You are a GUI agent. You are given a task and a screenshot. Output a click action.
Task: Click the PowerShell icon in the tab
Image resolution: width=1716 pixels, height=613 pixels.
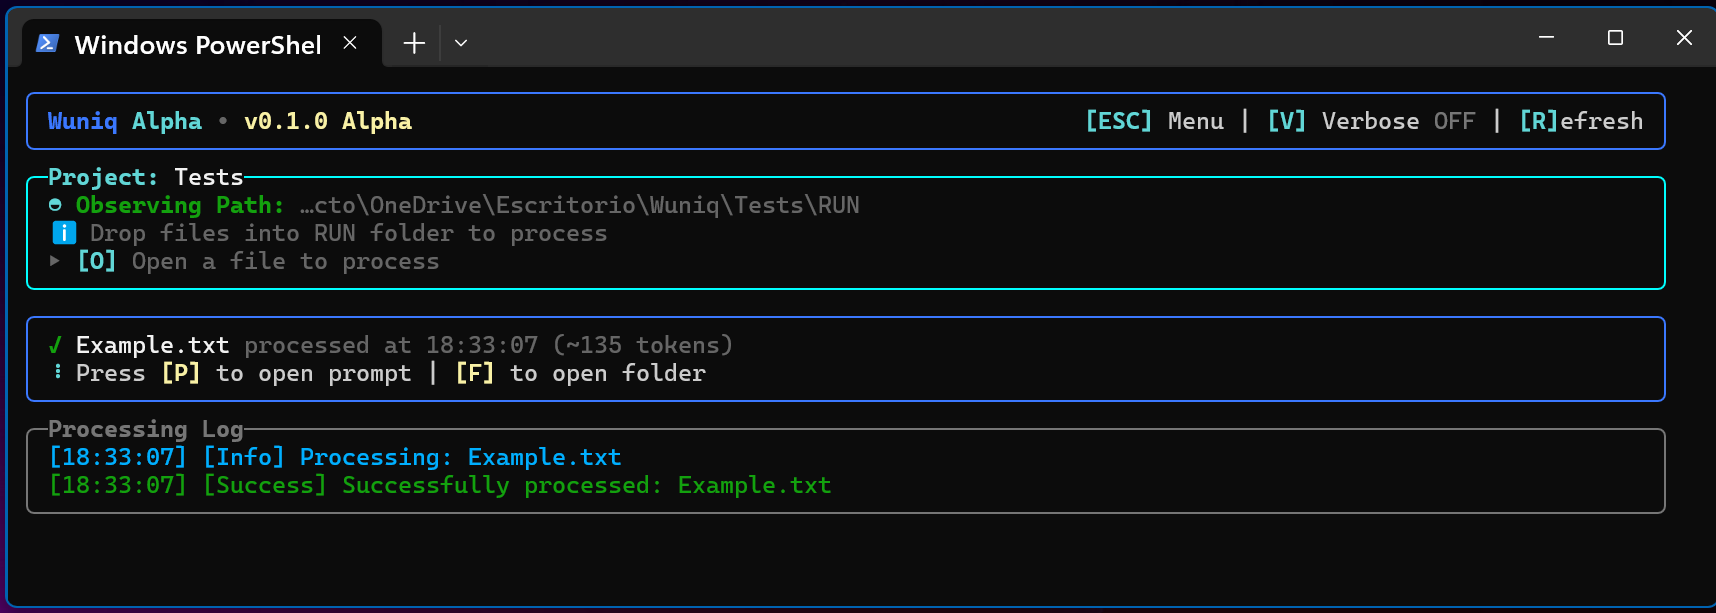pyautogui.click(x=47, y=43)
